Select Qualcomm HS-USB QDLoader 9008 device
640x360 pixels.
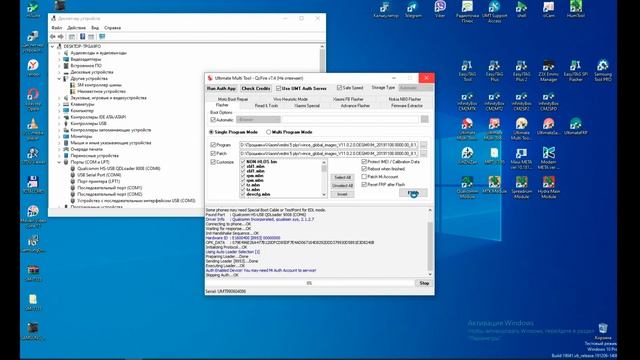click(x=118, y=169)
